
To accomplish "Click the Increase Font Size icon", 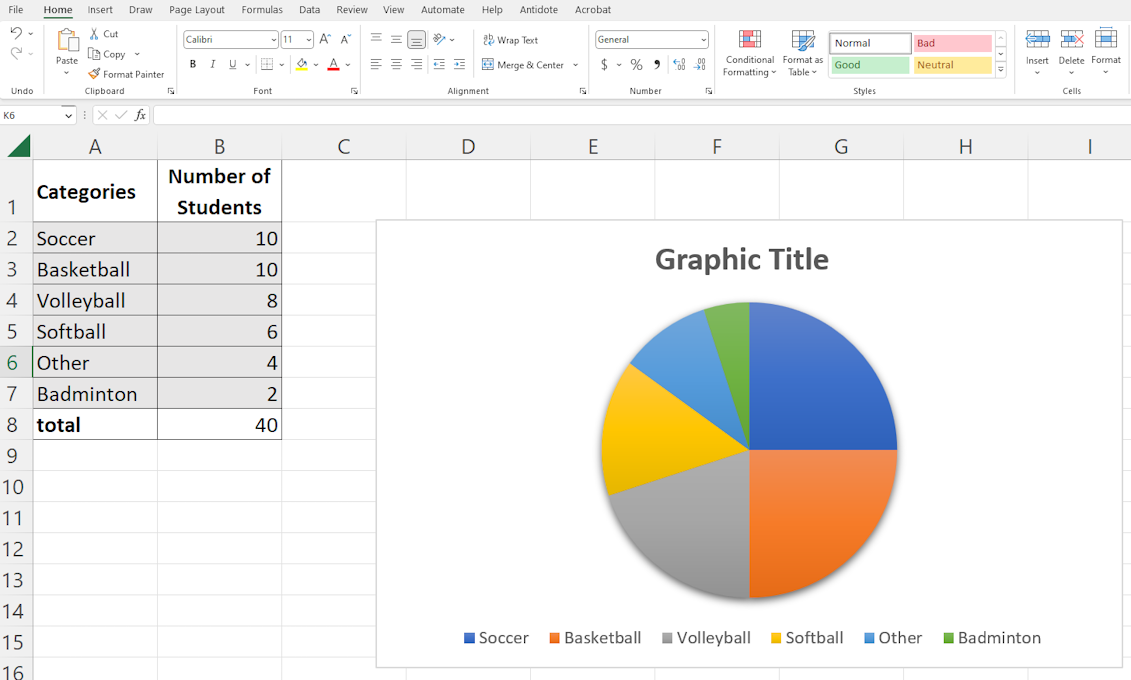I will point(325,40).
